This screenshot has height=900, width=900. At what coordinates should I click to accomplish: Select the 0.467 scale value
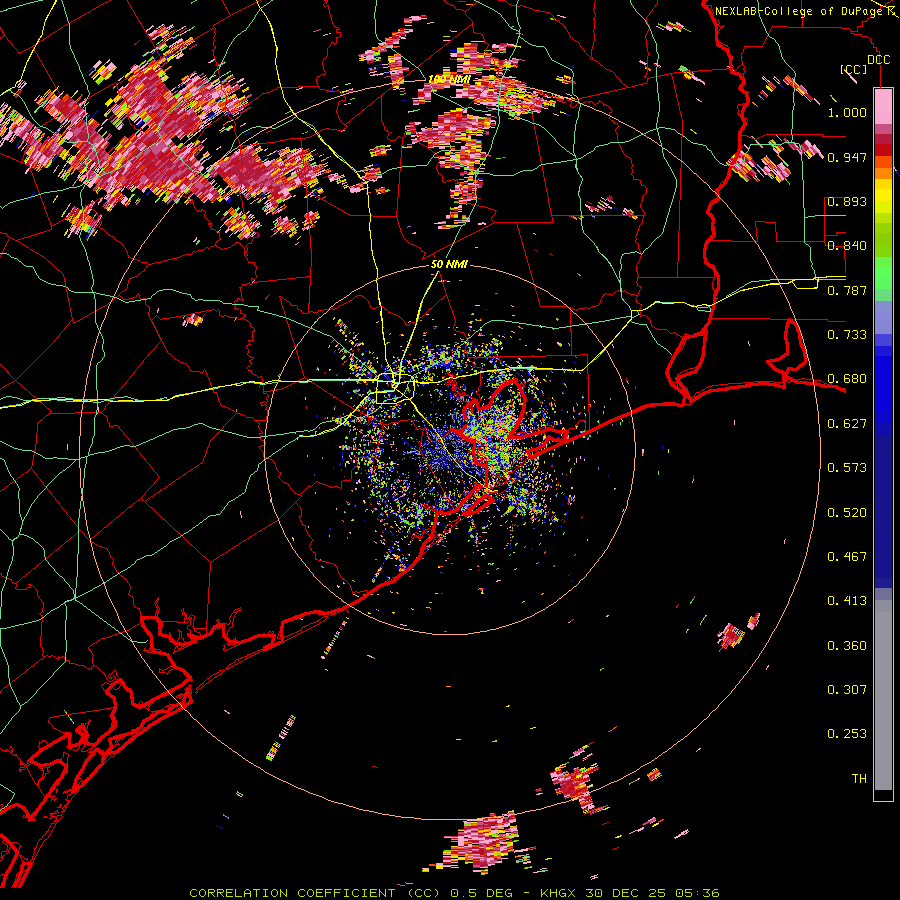point(847,557)
